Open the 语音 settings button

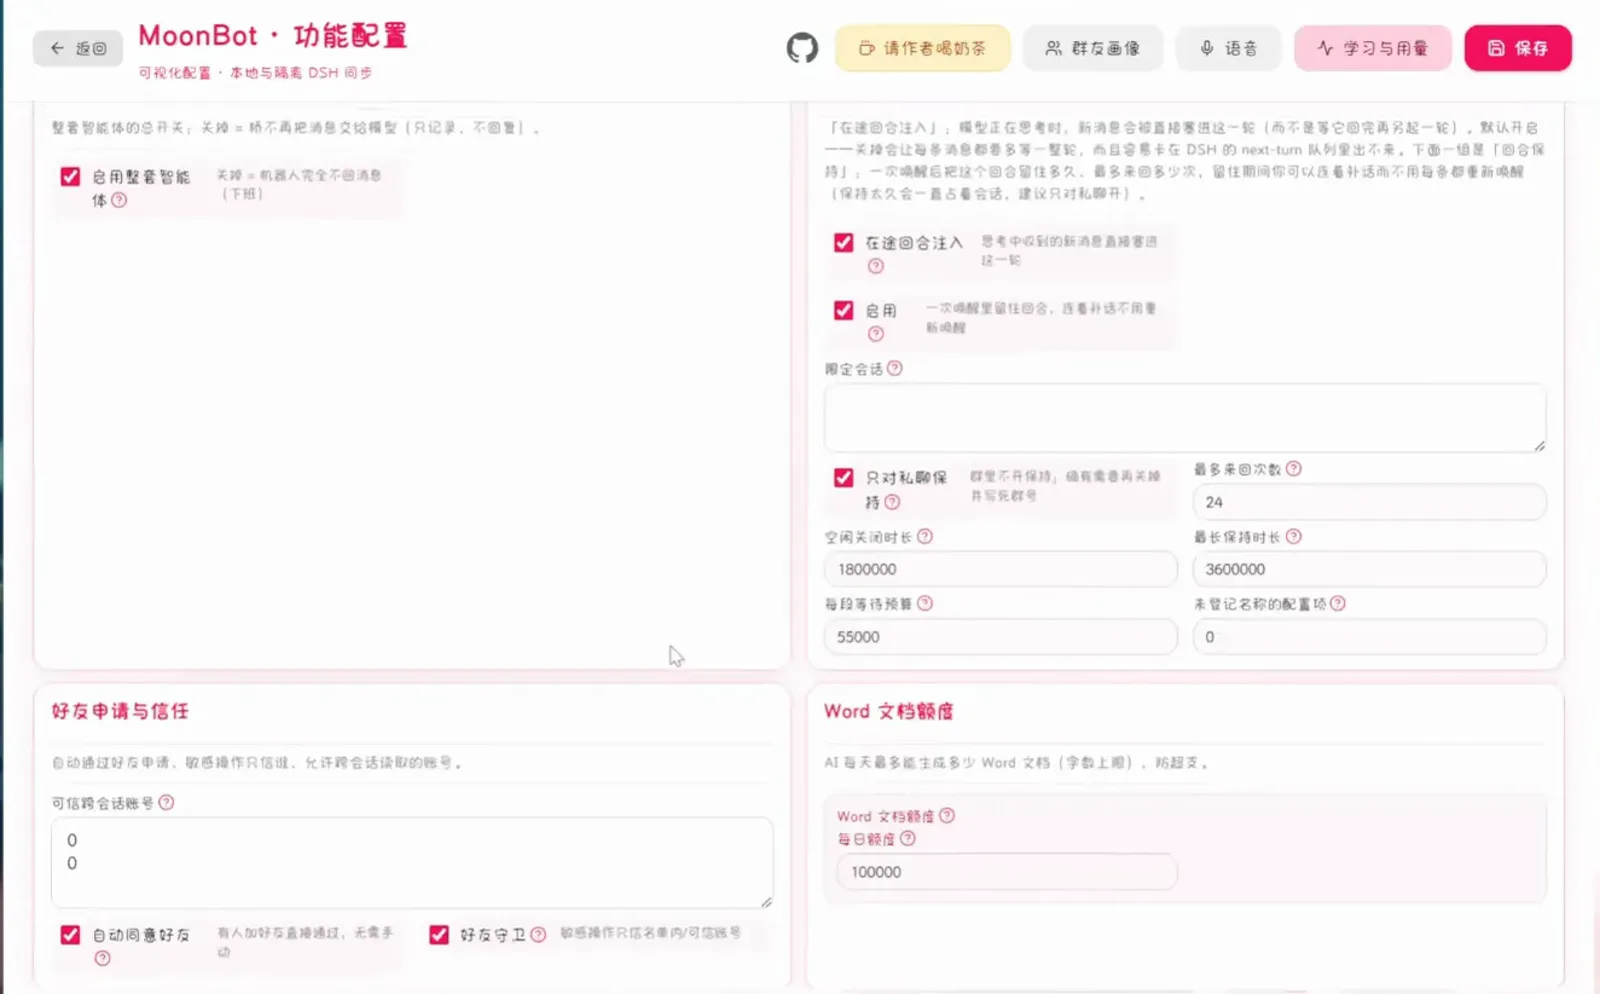coord(1228,48)
